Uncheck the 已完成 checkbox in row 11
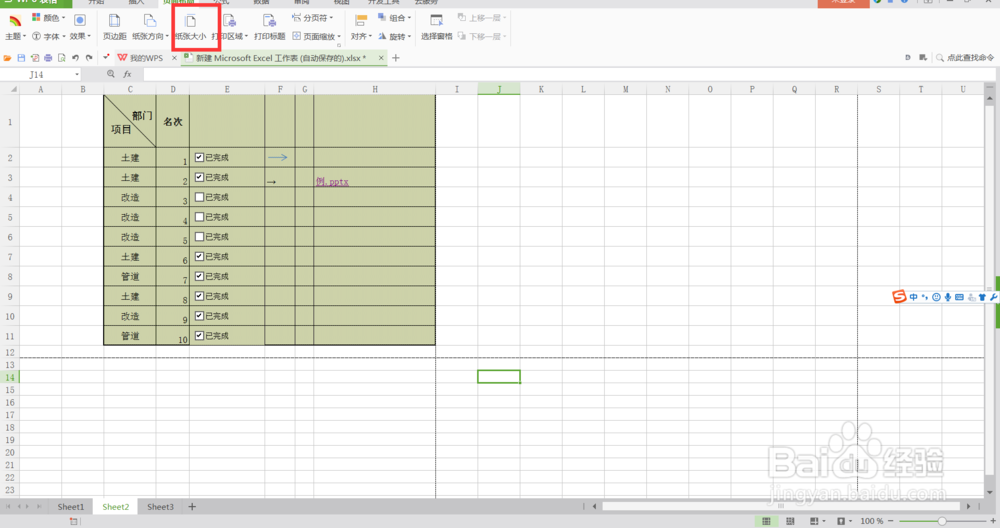This screenshot has height=528, width=1000. (199, 335)
